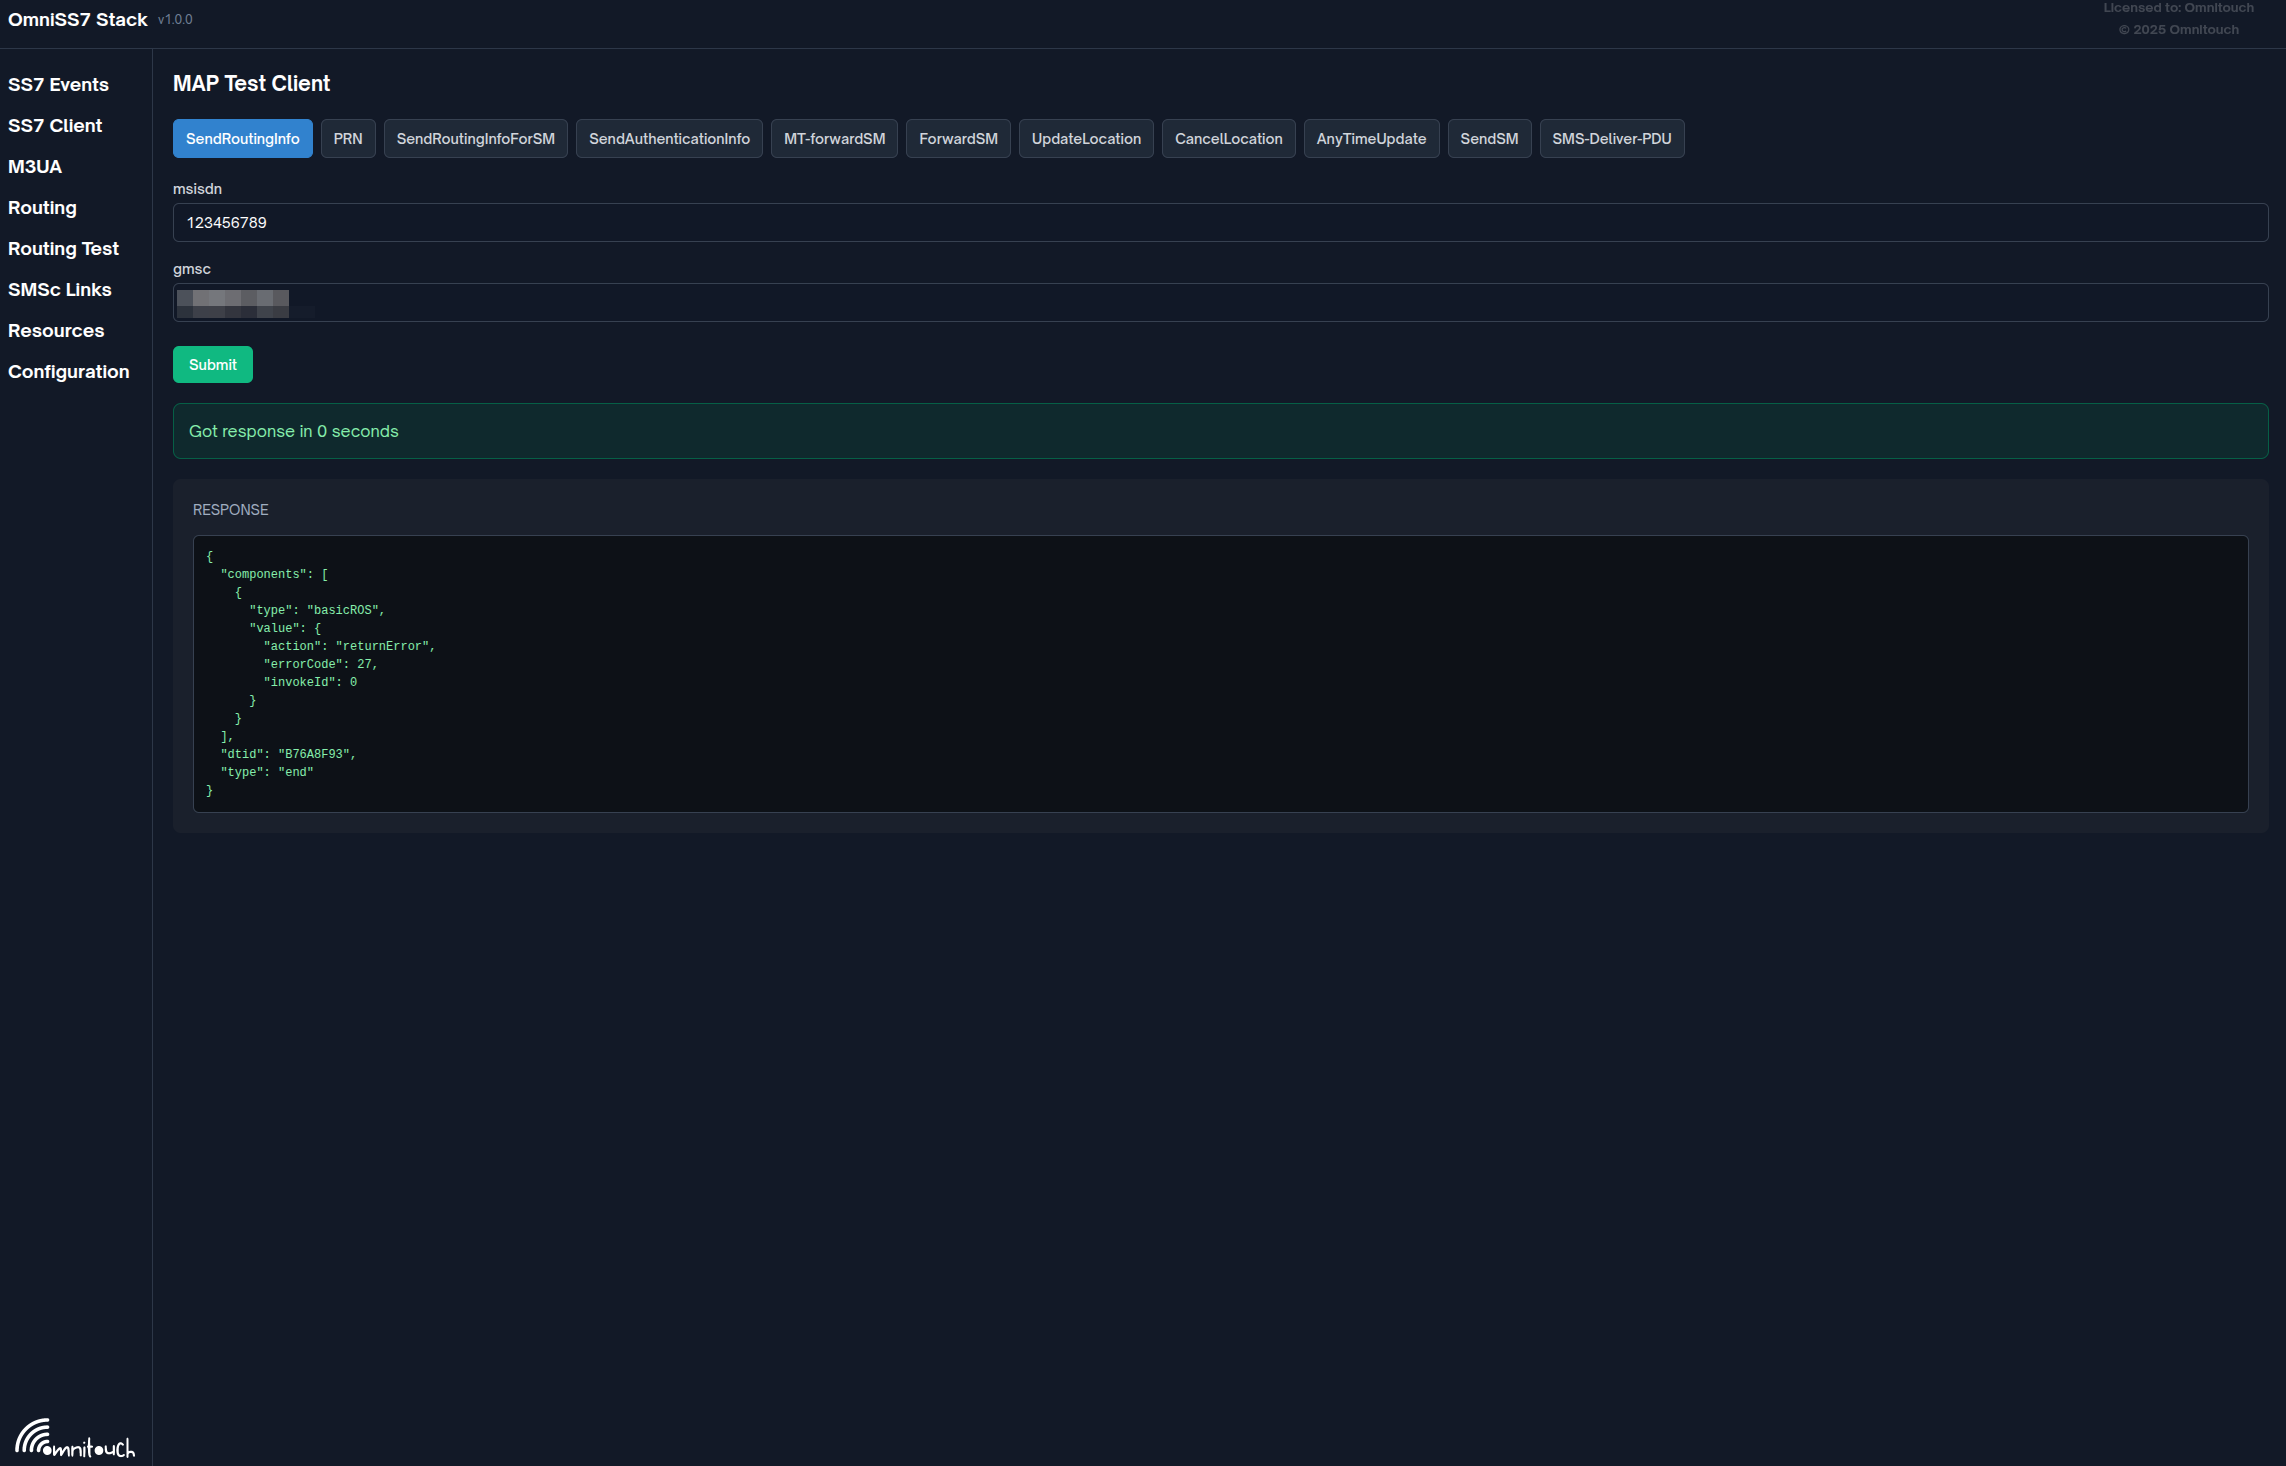This screenshot has width=2286, height=1466.
Task: Select the PRN operation
Action: [347, 138]
